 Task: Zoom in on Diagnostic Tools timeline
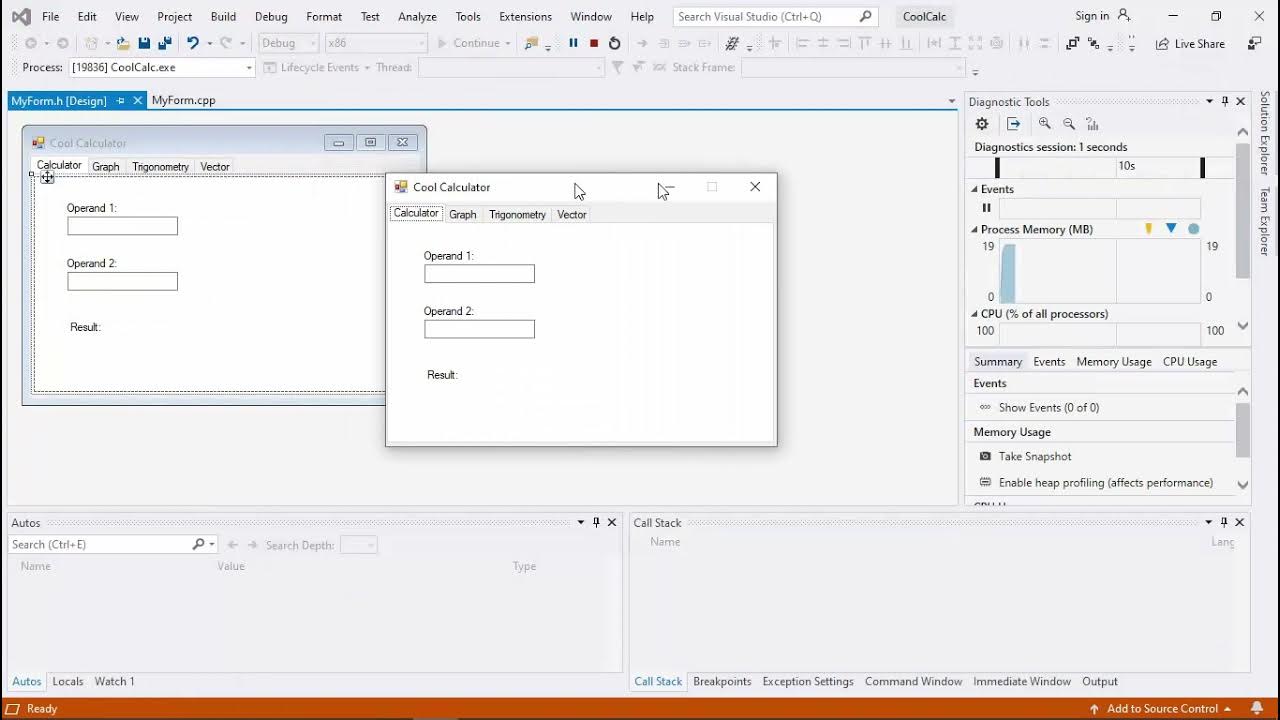pyautogui.click(x=1045, y=124)
